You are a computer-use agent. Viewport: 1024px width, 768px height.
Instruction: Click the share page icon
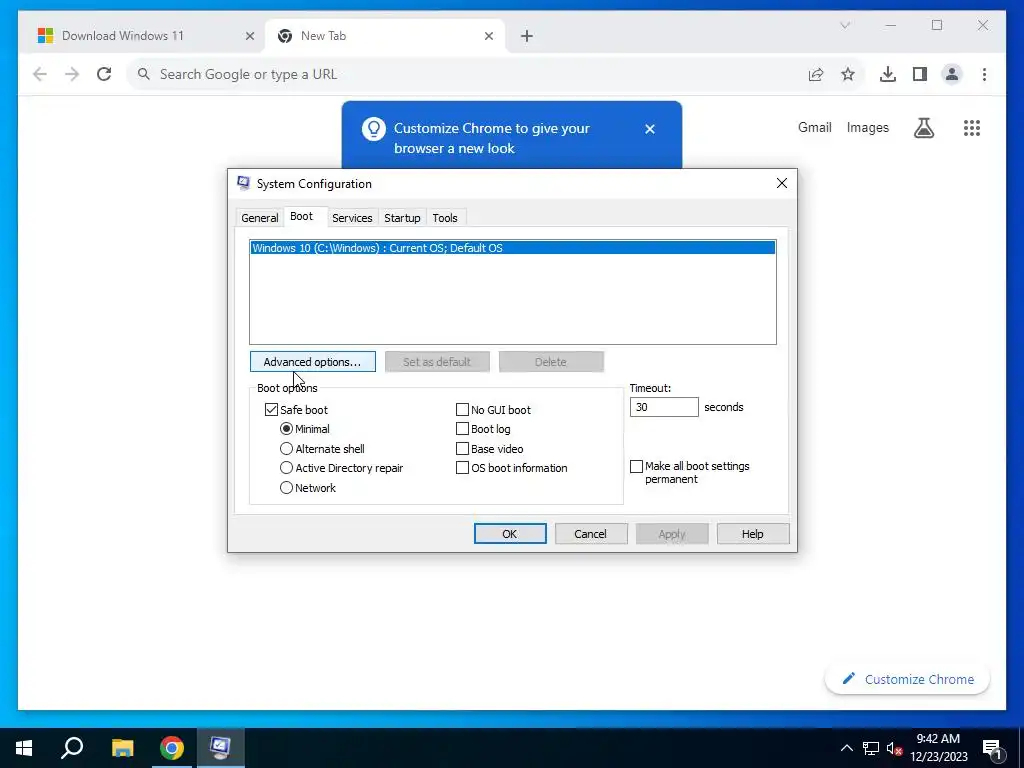[x=816, y=74]
